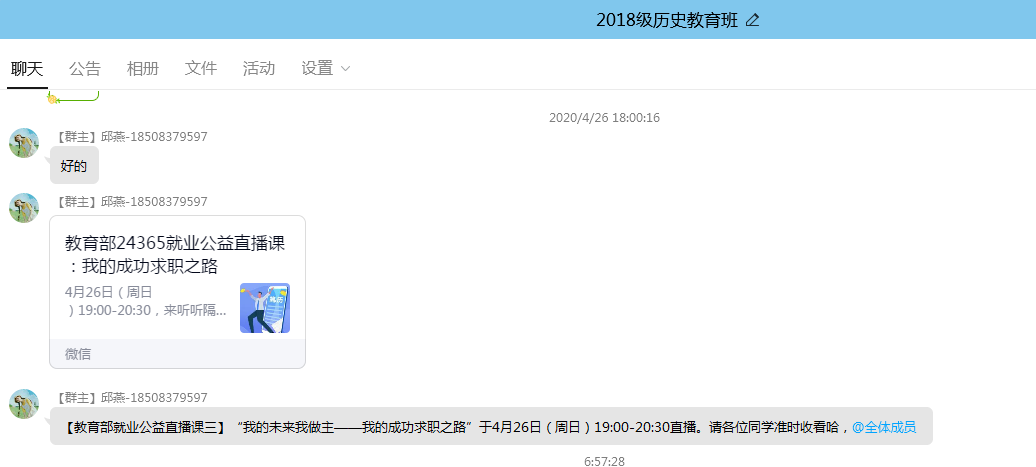Click the 微信 source label on card

click(x=78, y=354)
